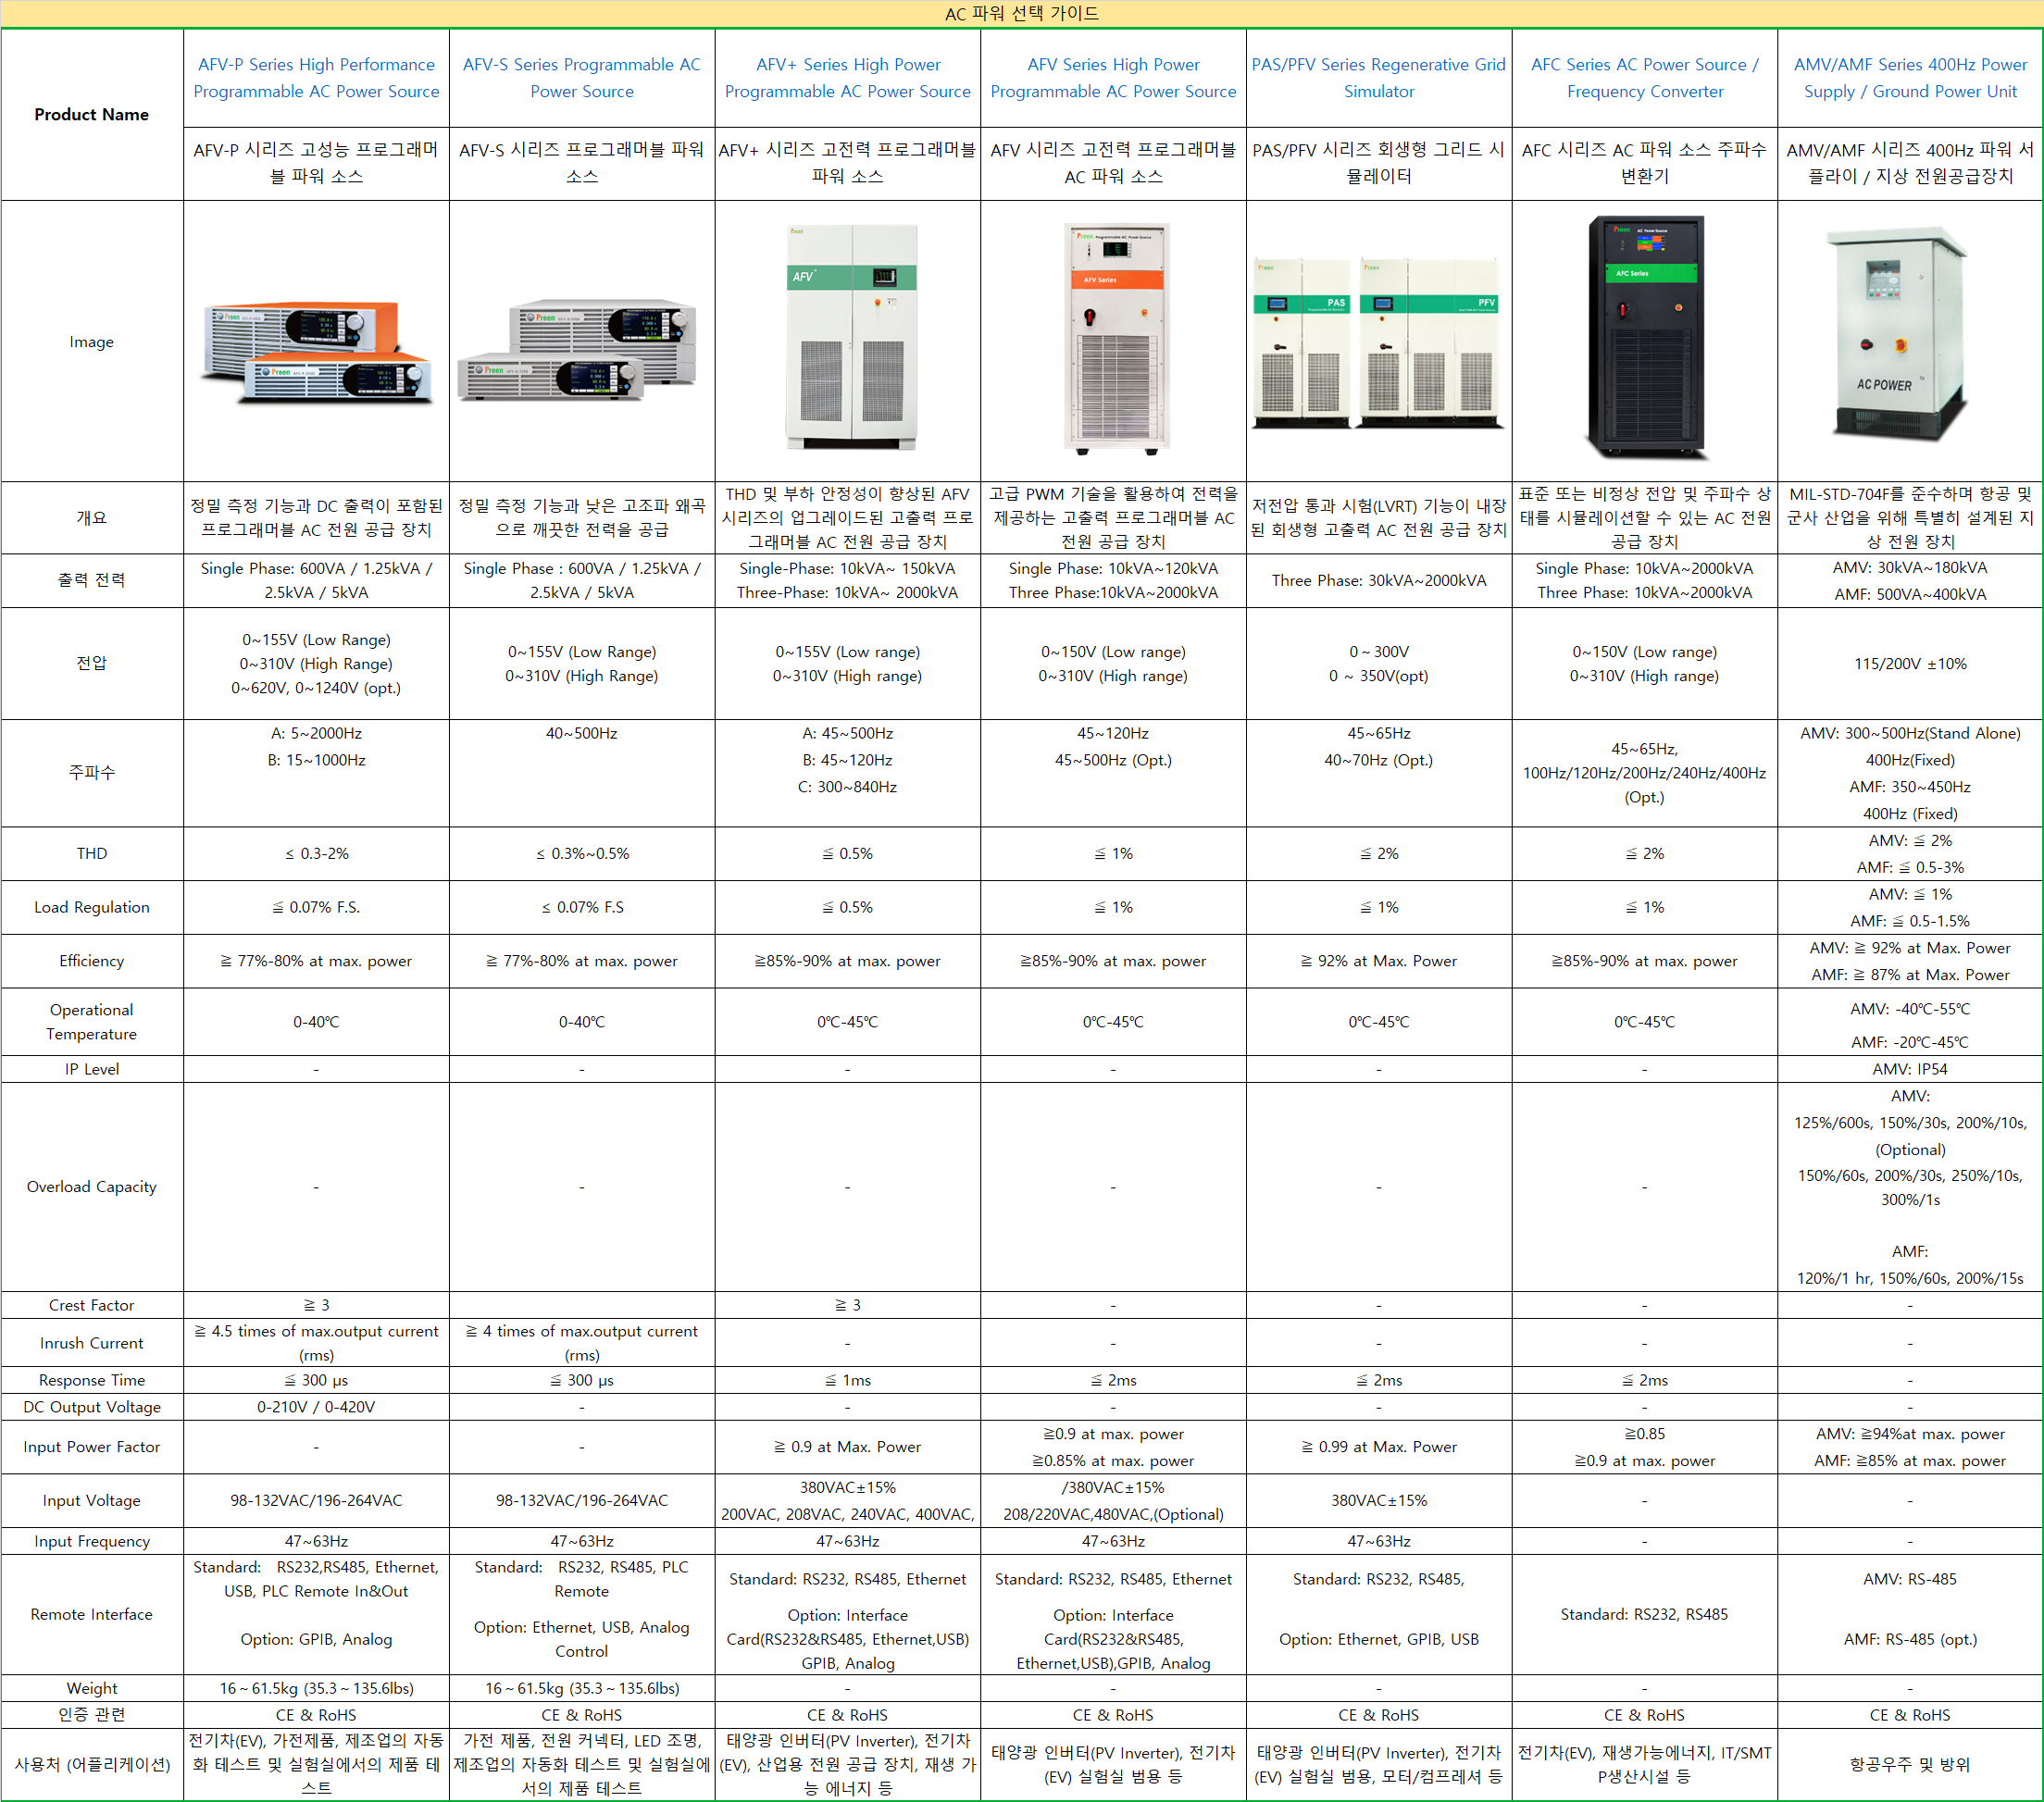
Task: Click the black AFC Series cabinet image
Action: pos(1646,338)
